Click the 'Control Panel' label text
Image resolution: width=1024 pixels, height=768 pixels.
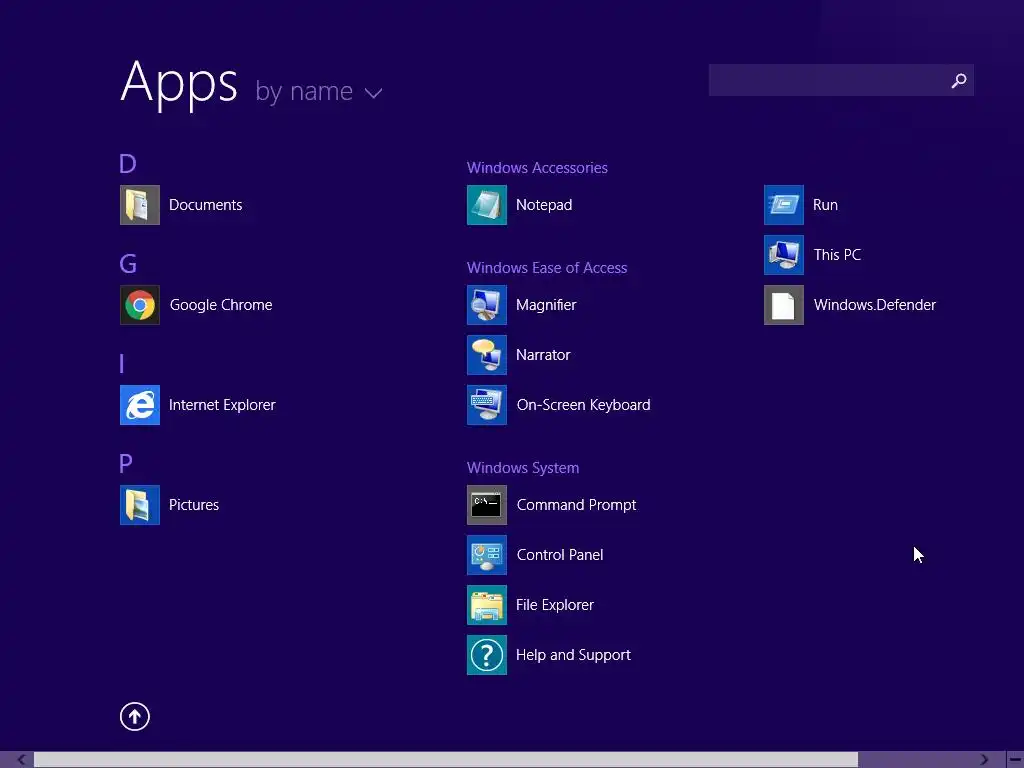click(x=560, y=555)
